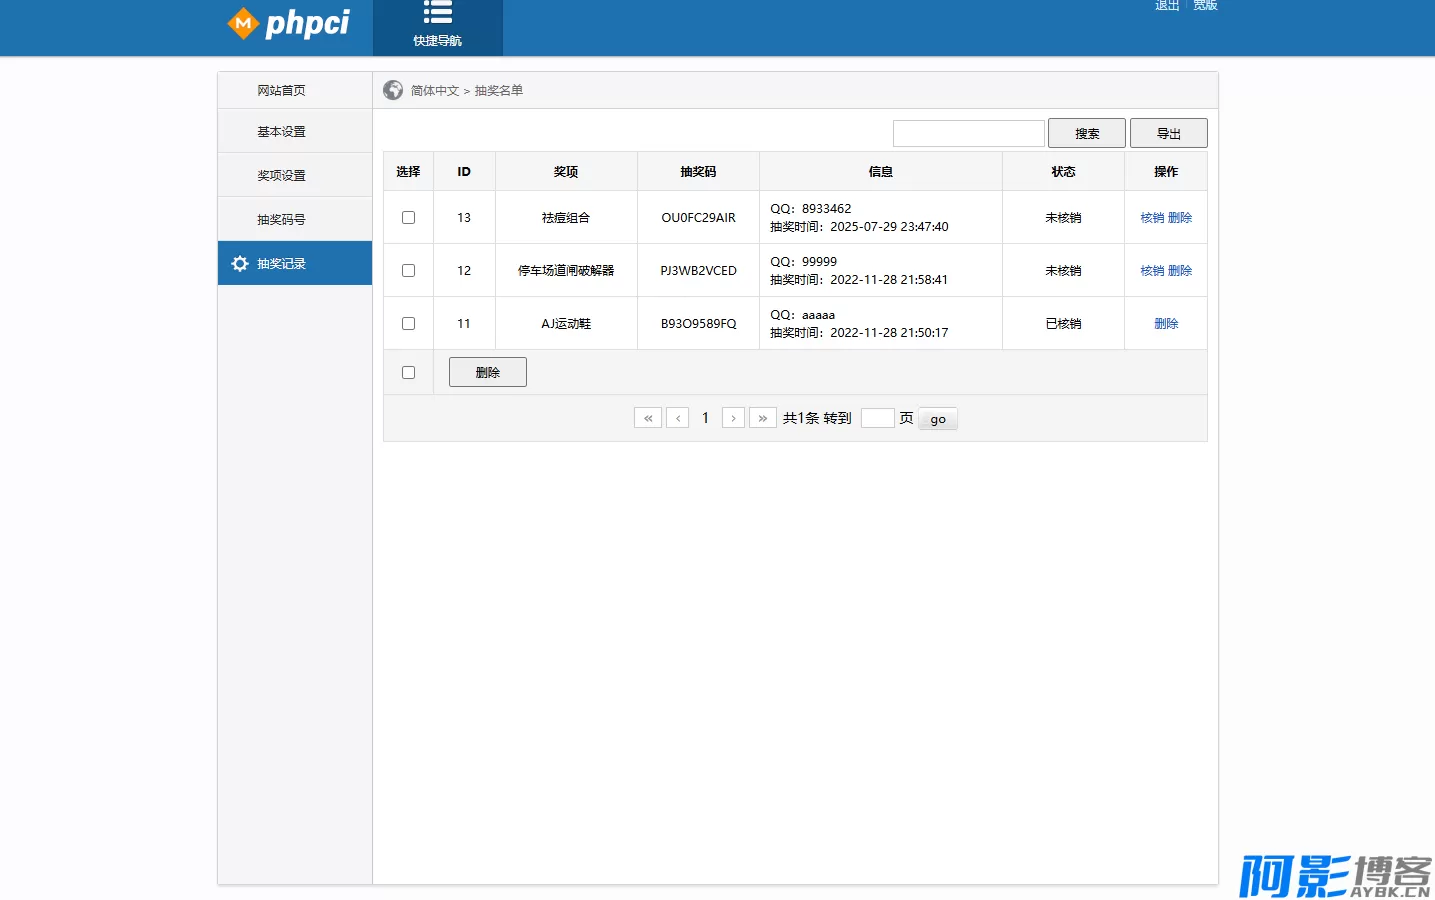1435x900 pixels.
Task: Select the checkbox for record ID 12
Action: (x=408, y=270)
